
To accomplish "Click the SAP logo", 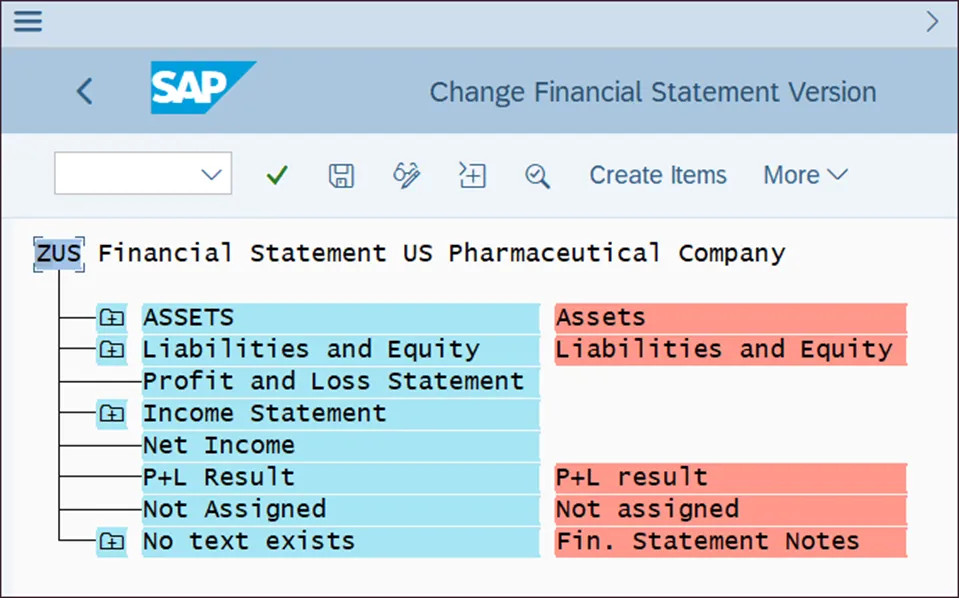I will 202,88.
